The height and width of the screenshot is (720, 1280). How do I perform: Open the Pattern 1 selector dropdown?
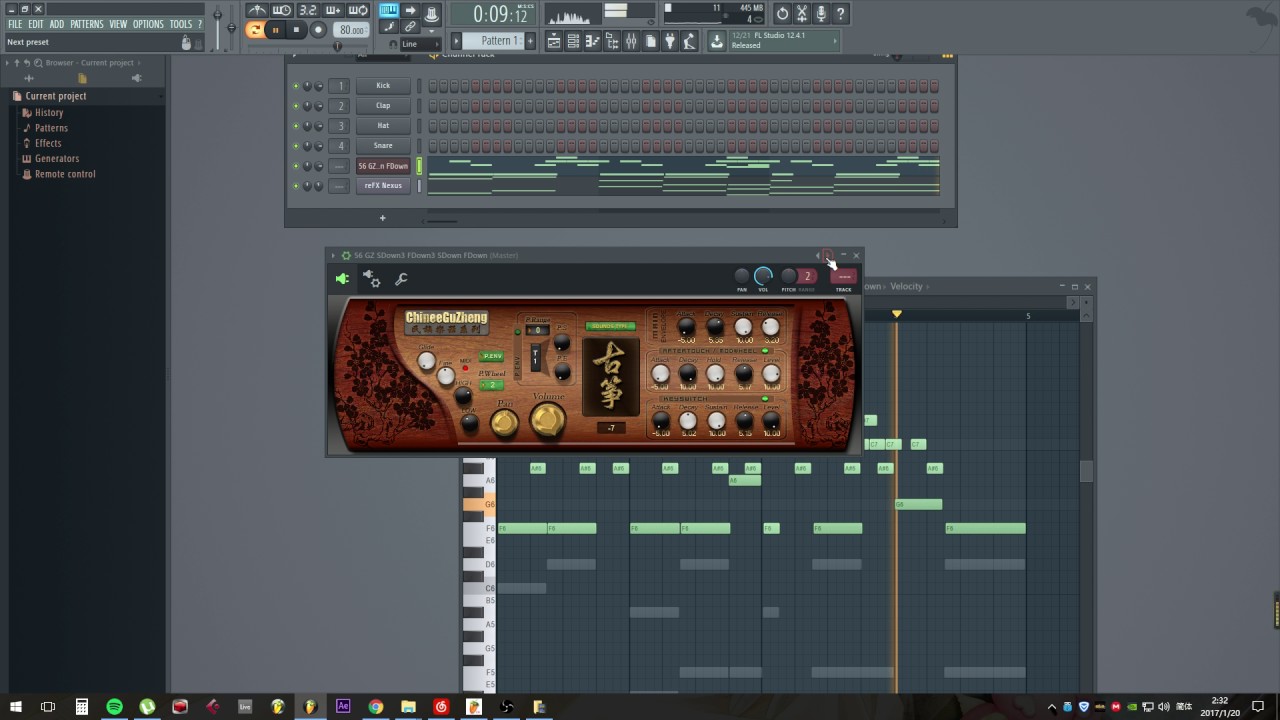pos(498,41)
